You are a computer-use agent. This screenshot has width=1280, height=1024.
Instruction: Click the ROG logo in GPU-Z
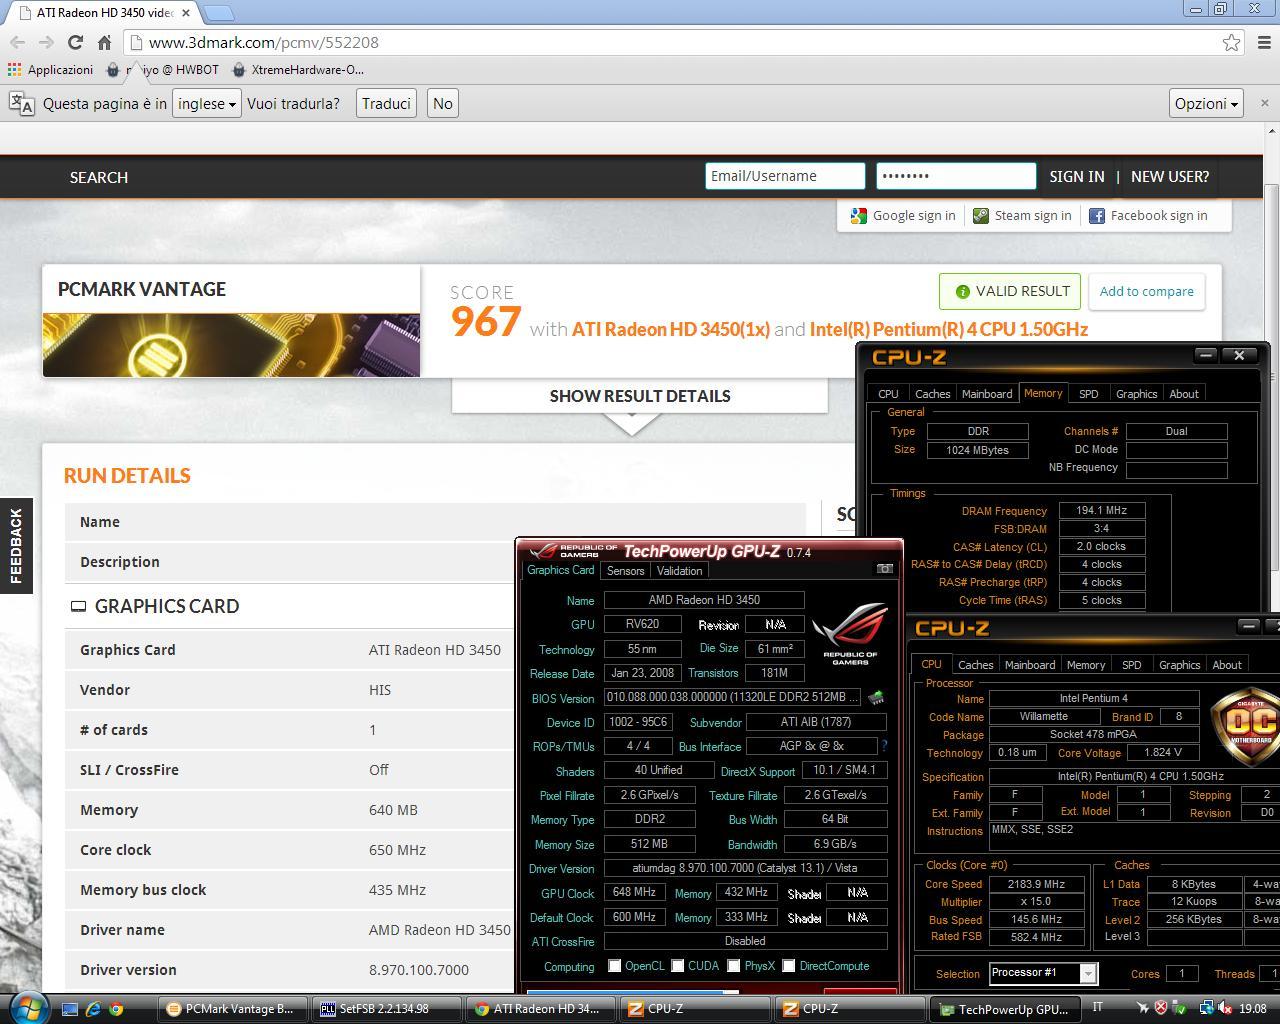[850, 634]
